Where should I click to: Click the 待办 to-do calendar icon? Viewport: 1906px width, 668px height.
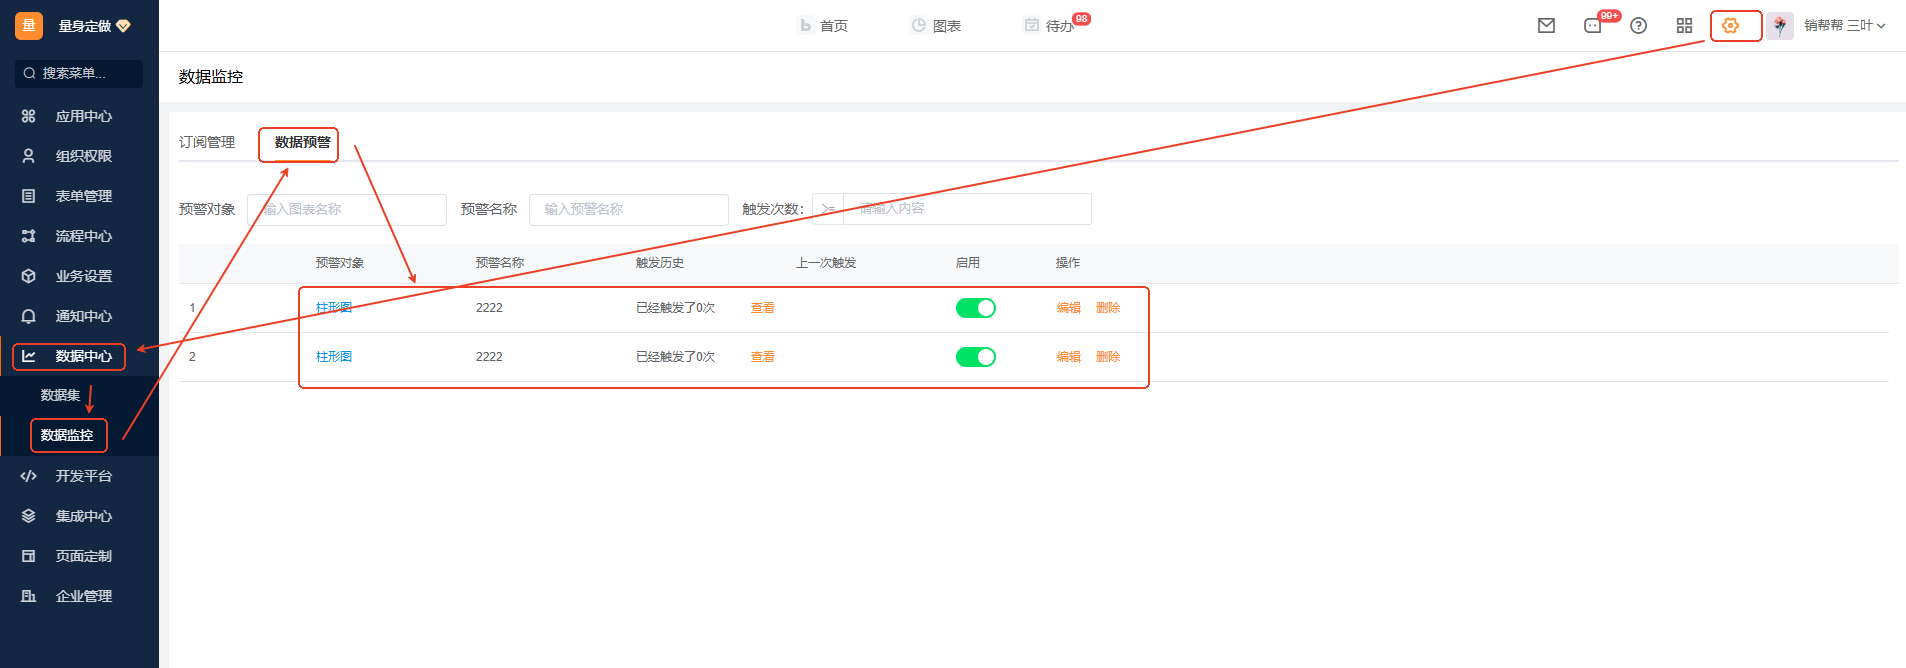click(1032, 25)
